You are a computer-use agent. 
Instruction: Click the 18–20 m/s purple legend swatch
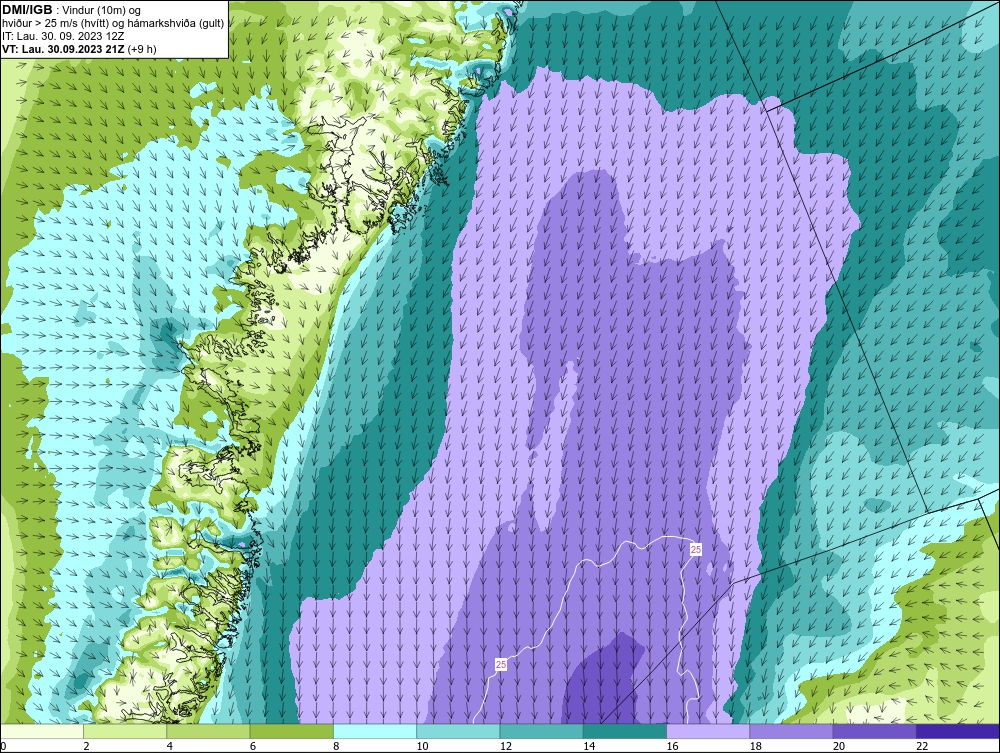click(791, 731)
